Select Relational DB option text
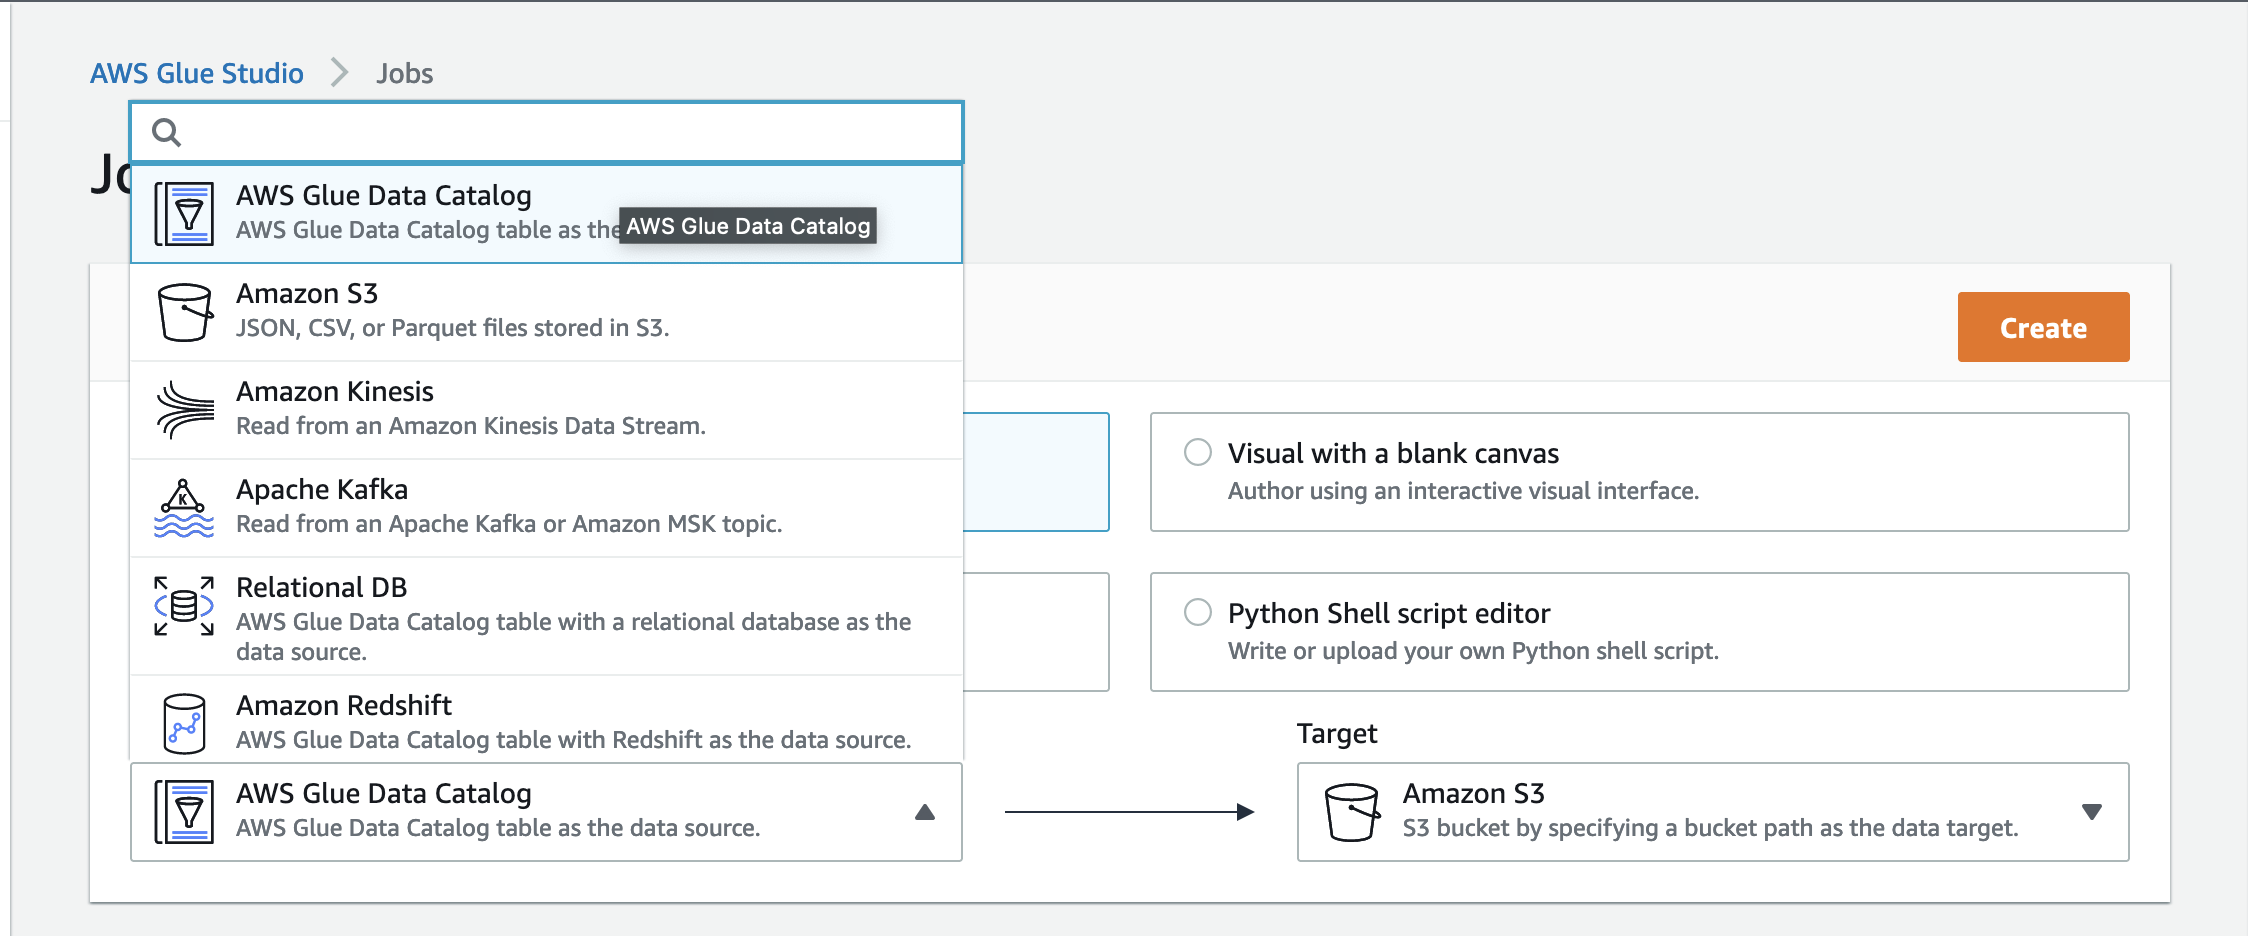 [322, 587]
